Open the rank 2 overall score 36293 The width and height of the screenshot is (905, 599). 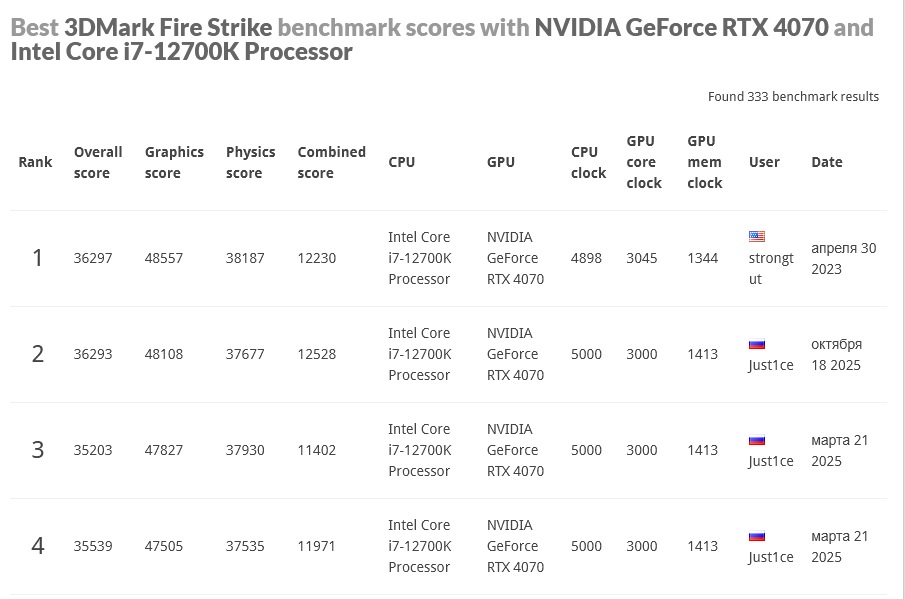click(x=93, y=354)
